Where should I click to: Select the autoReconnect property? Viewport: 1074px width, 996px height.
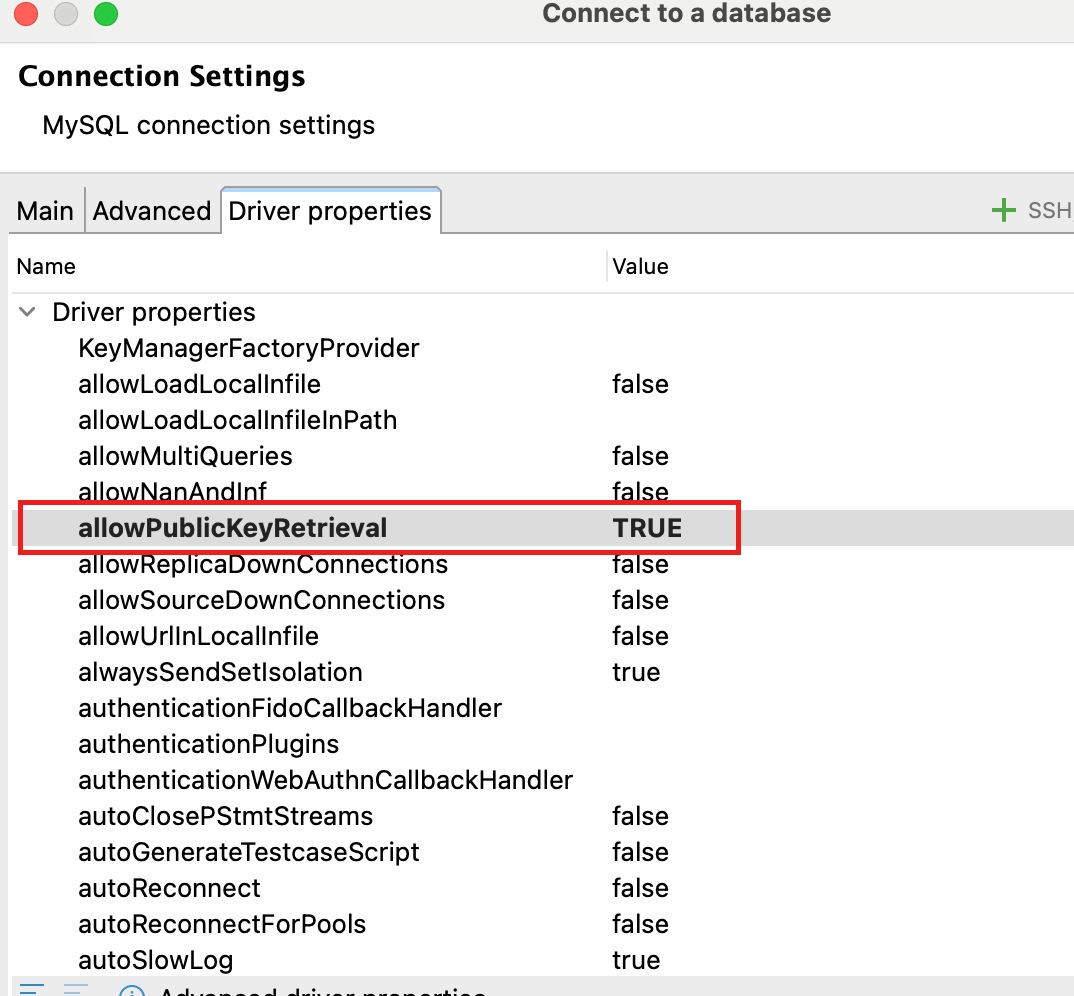click(169, 888)
